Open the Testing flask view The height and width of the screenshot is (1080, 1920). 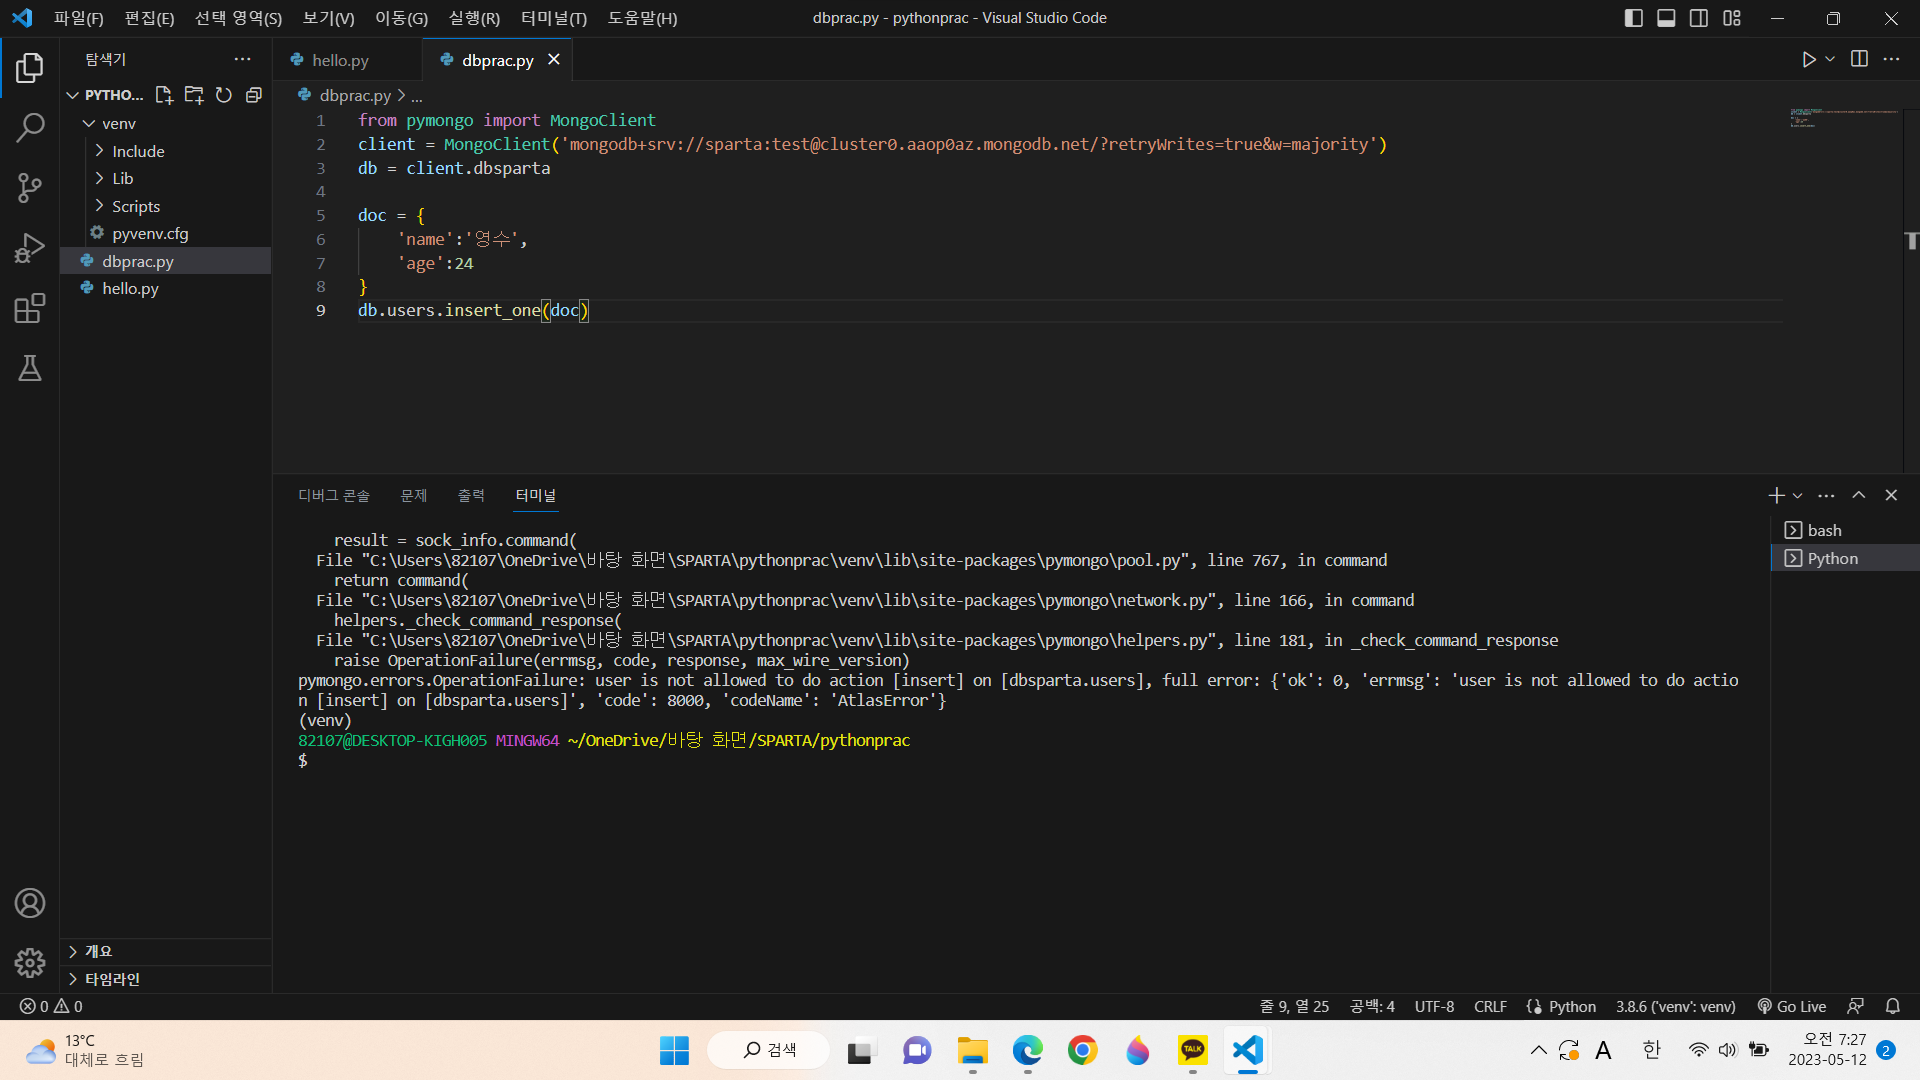[x=30, y=368]
